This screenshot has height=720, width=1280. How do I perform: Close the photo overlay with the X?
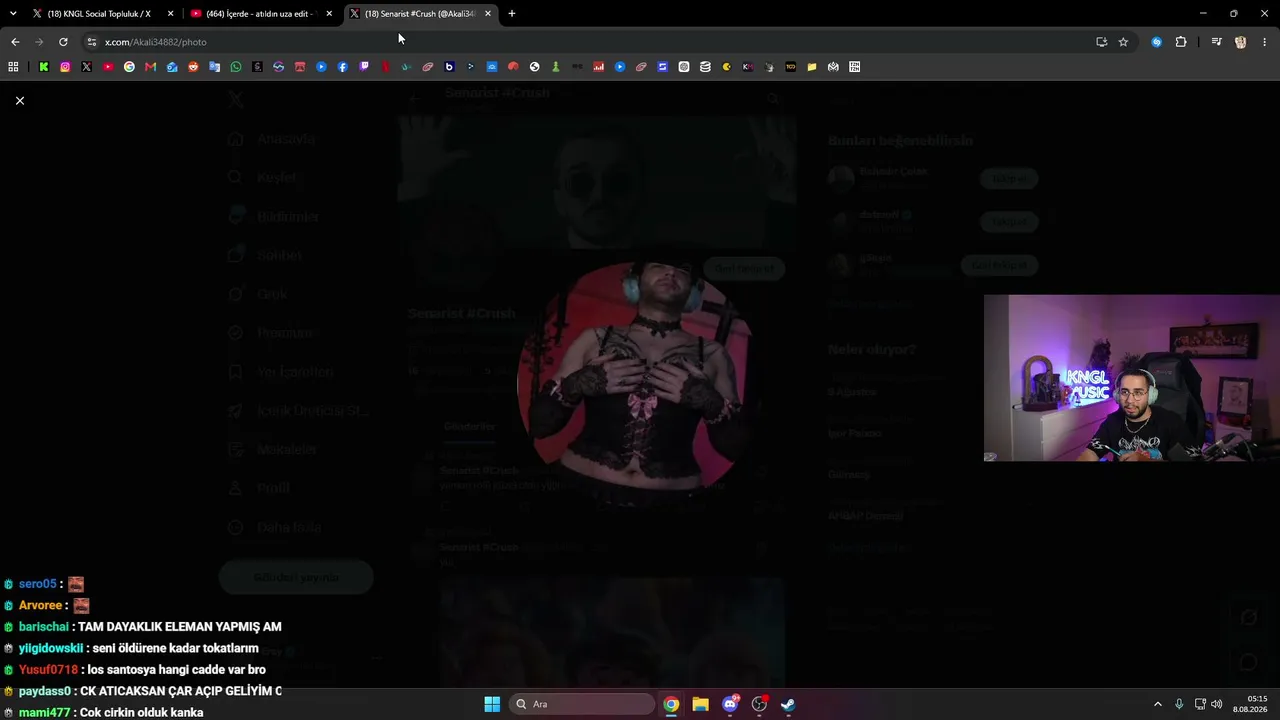coord(19,101)
